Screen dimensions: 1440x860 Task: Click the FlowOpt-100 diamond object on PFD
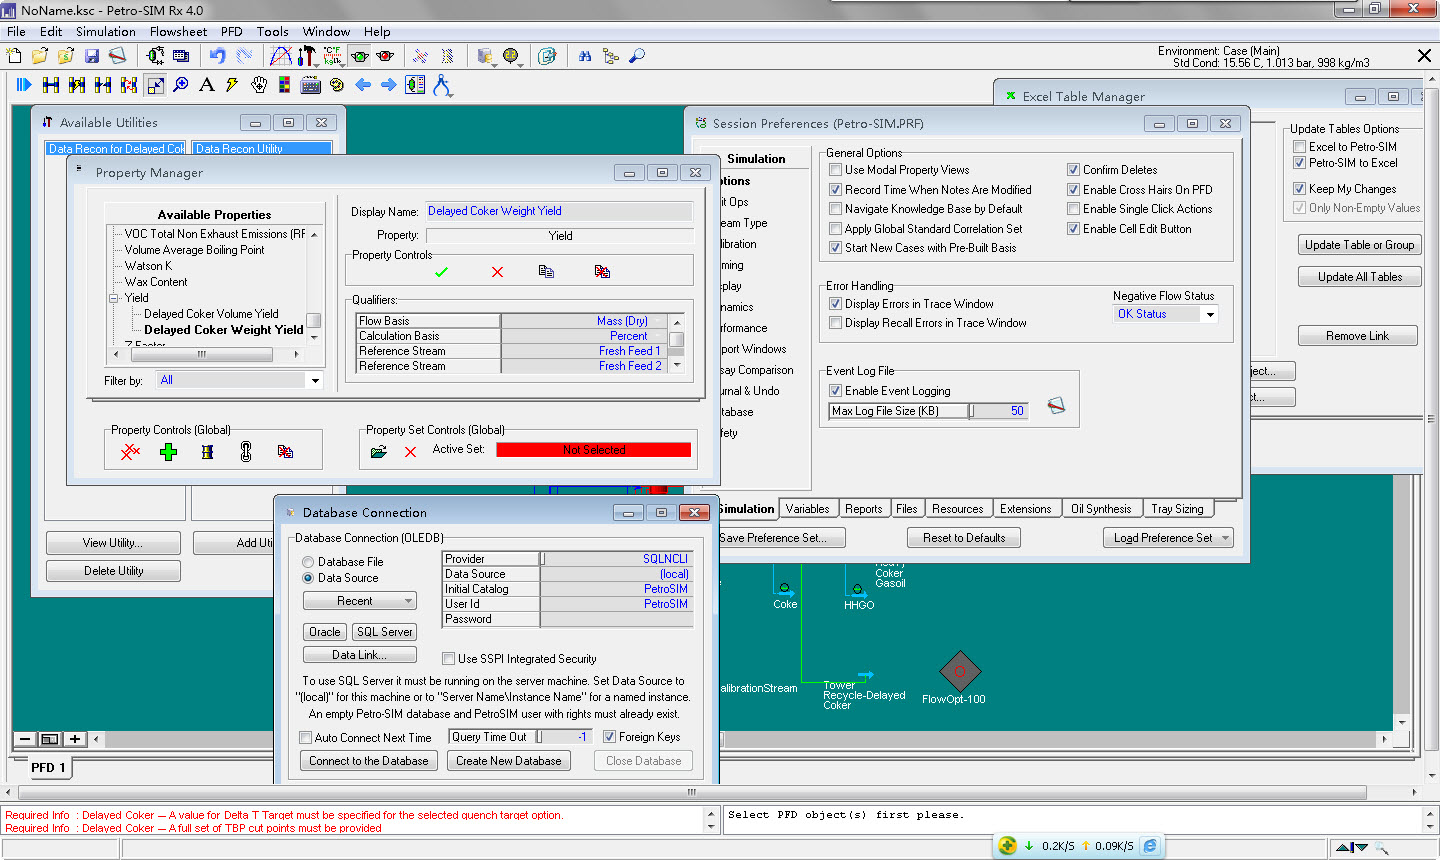[960, 671]
